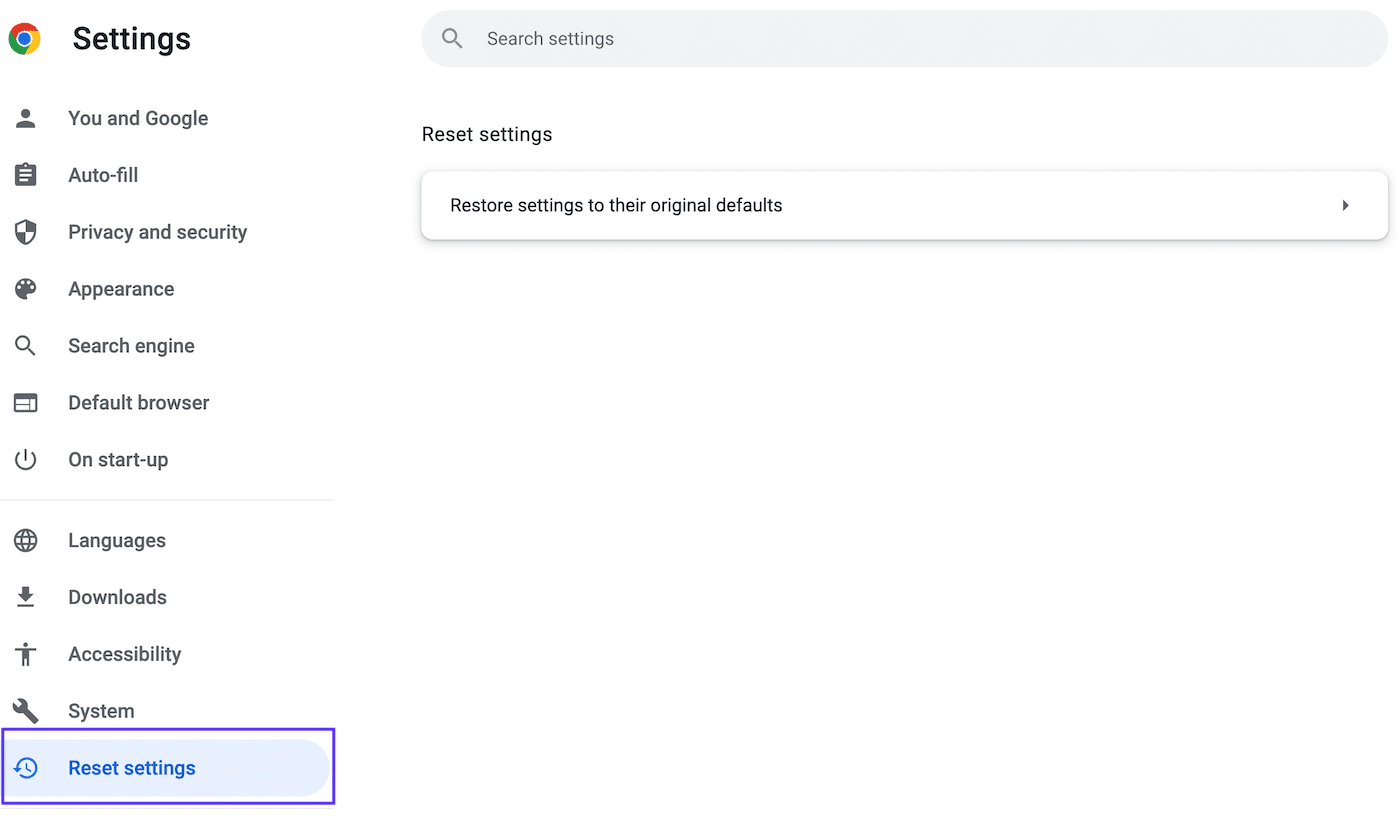Select the Privacy and security shield icon

(25, 231)
